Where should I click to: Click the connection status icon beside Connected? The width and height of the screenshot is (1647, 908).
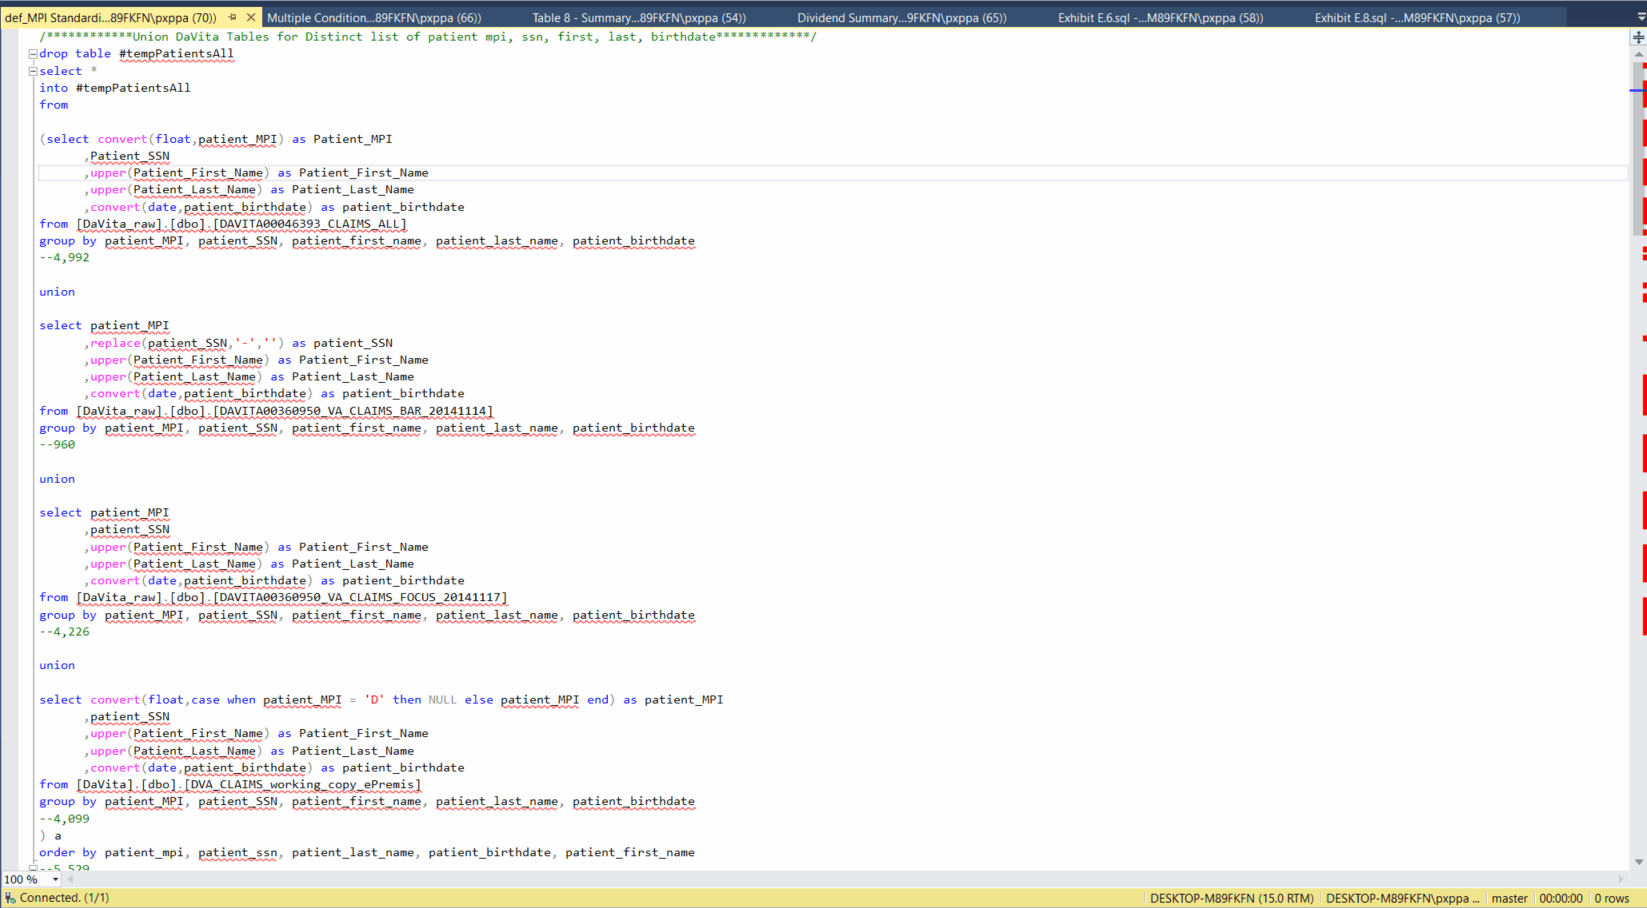[10, 898]
